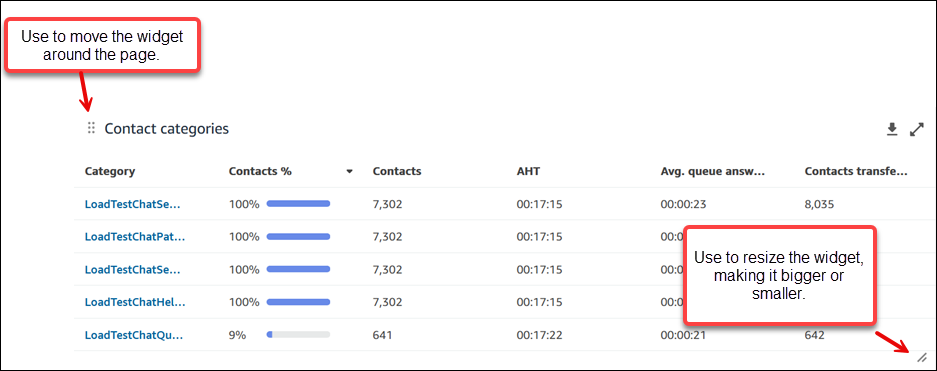Select 00:17:15 AHT in LoadTestChatPat... row
Screen dimensions: 937x371
(x=540, y=237)
